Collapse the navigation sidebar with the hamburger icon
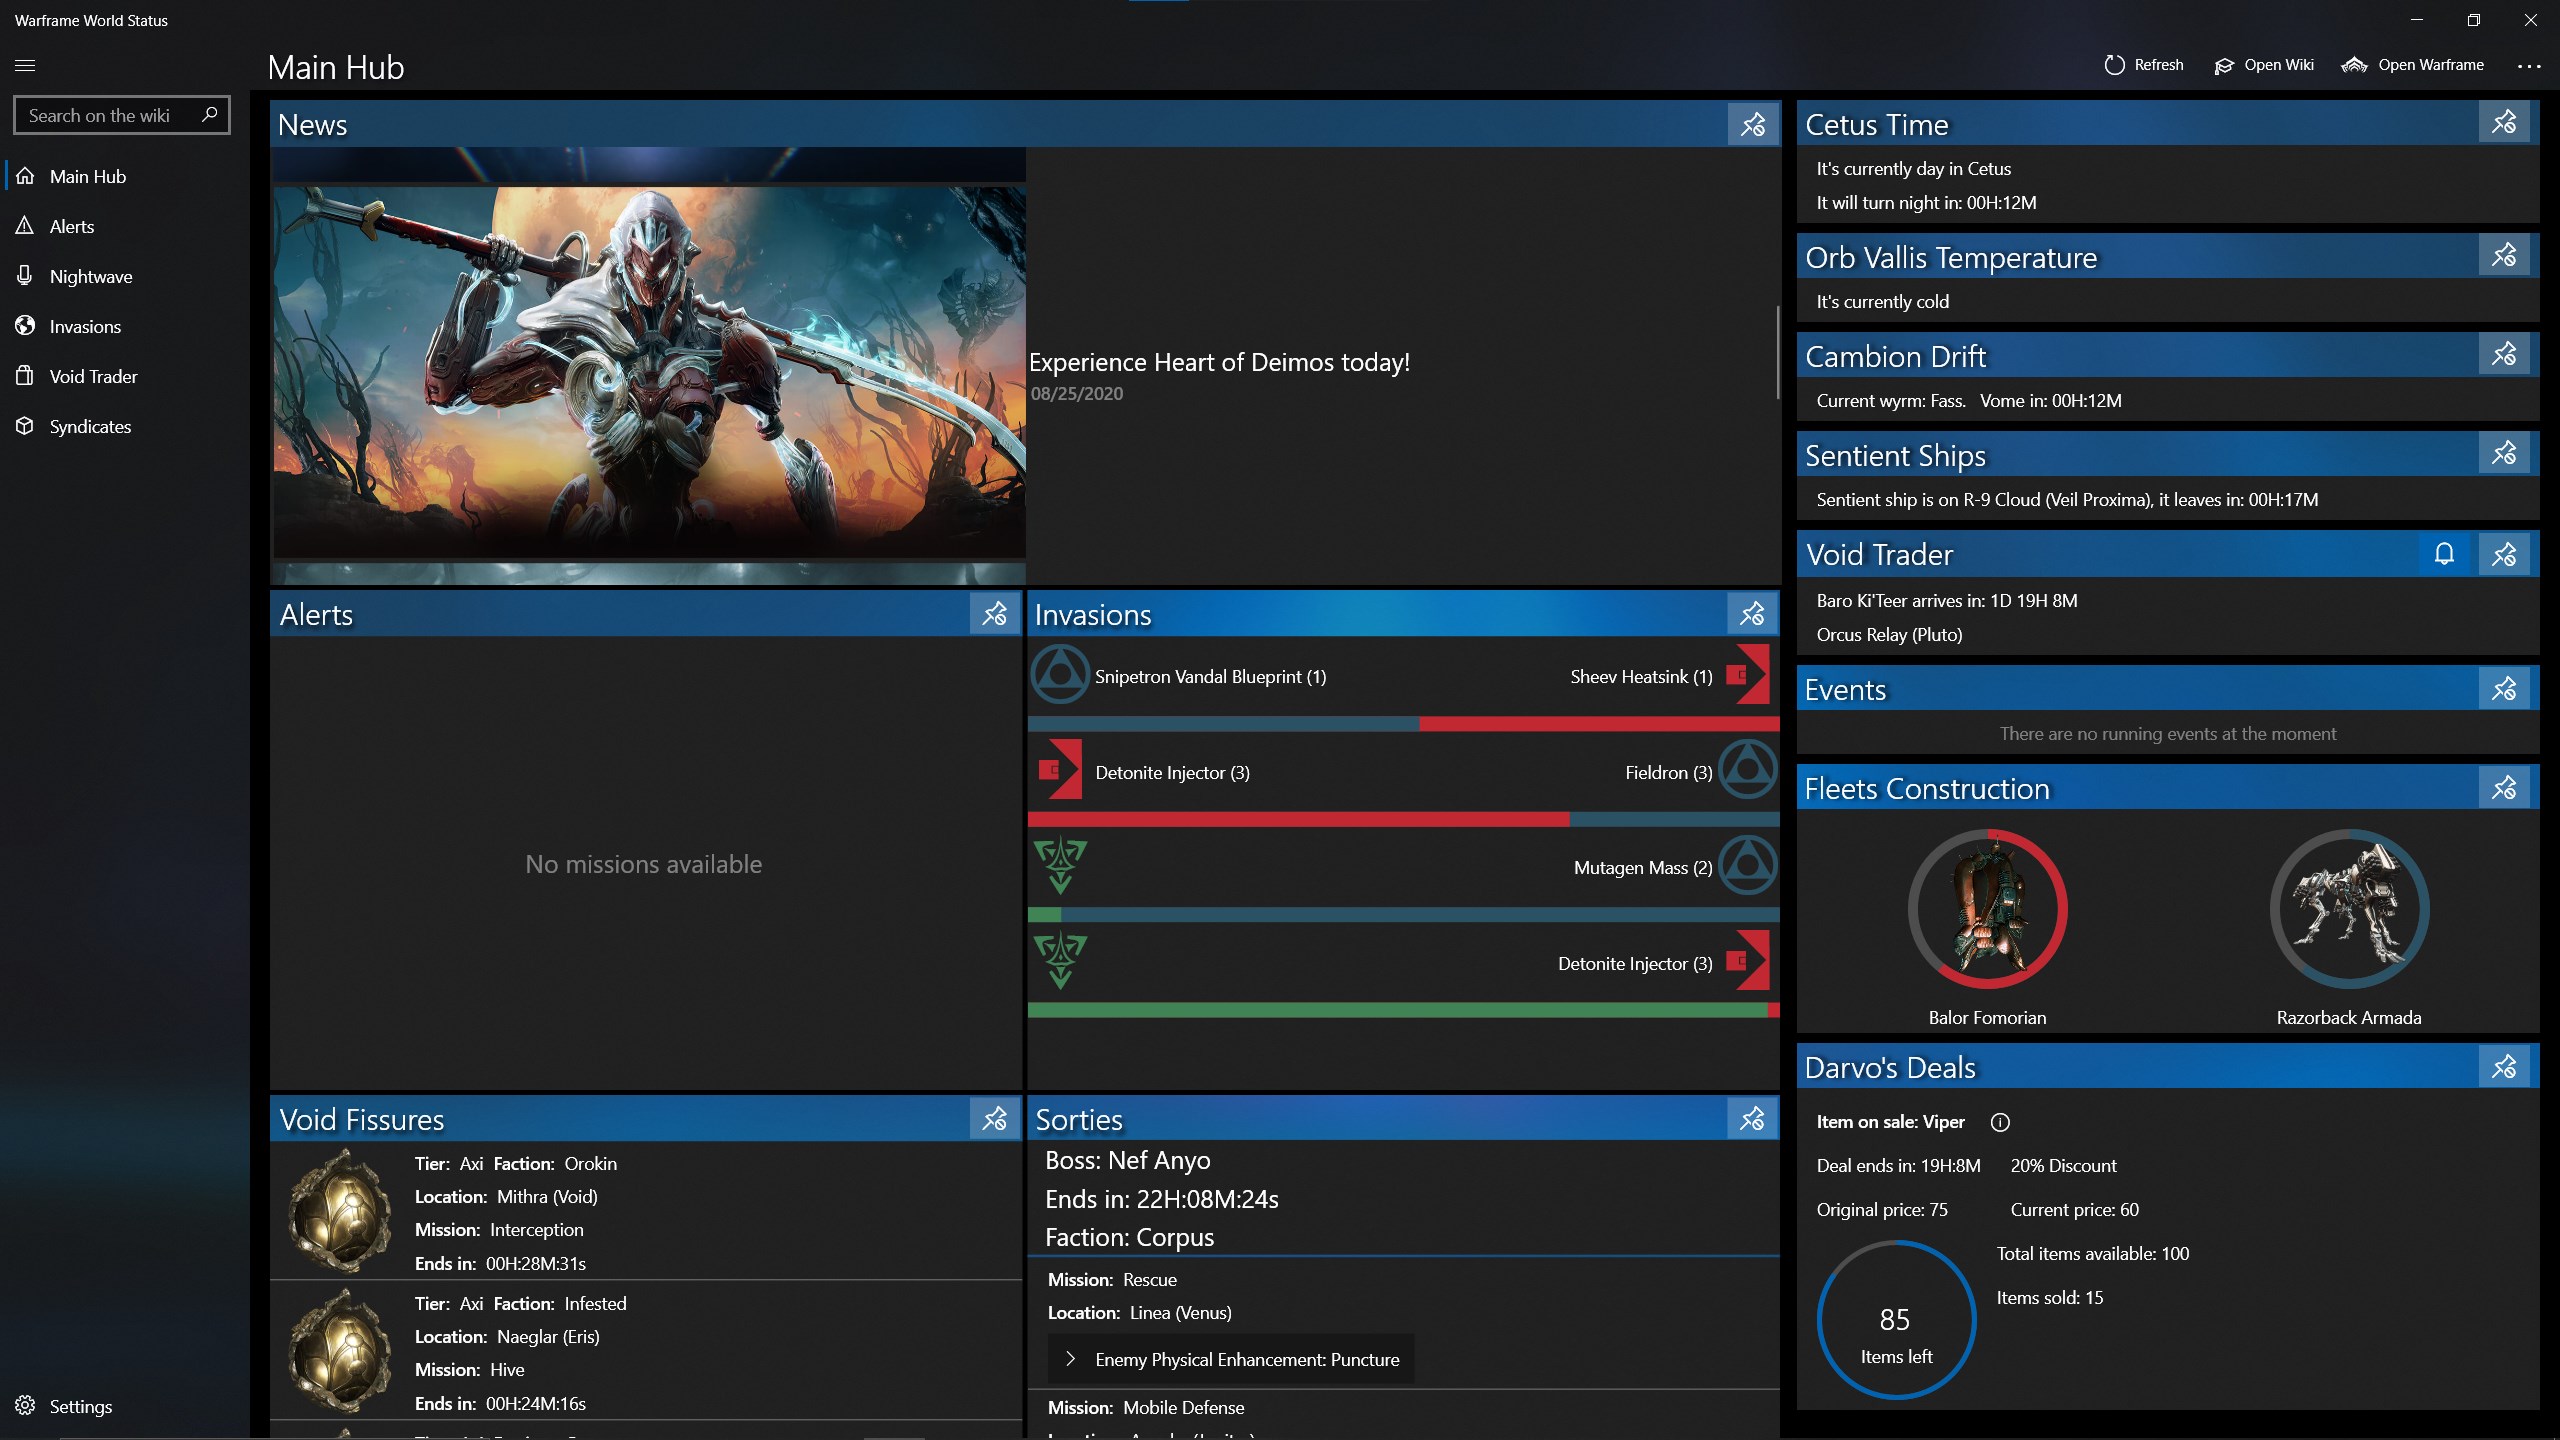 [25, 65]
